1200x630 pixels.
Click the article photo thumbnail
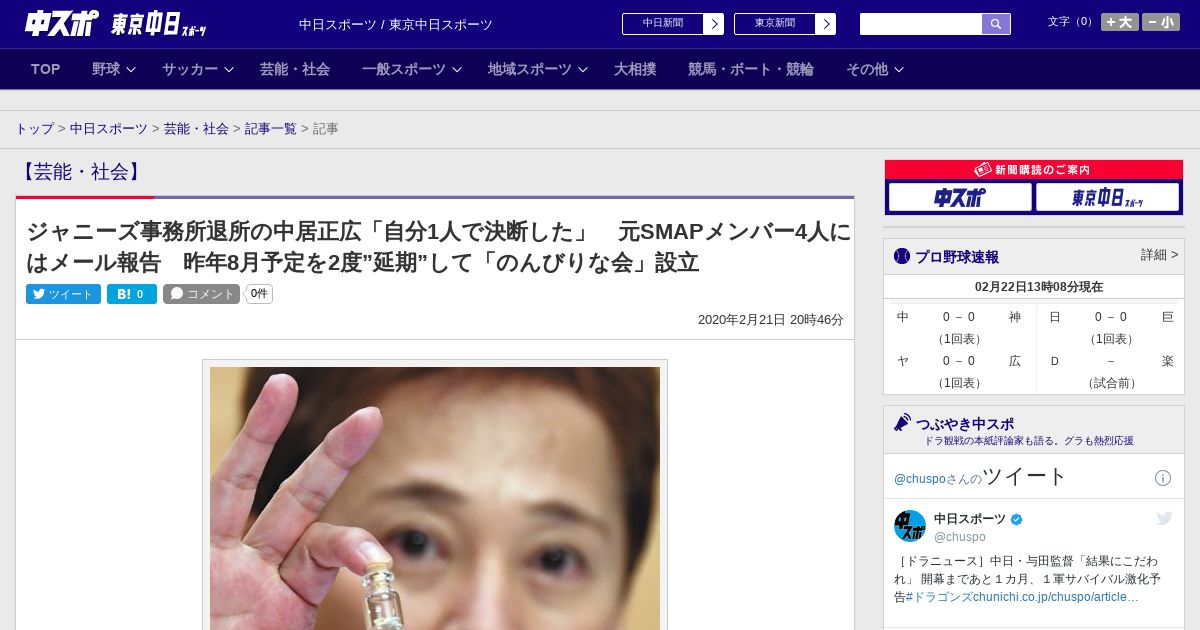tap(435, 498)
